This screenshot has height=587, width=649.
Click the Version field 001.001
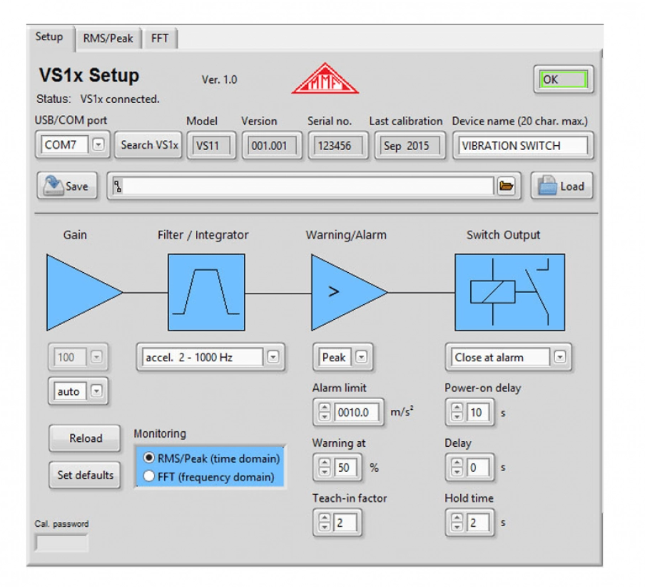click(x=272, y=145)
